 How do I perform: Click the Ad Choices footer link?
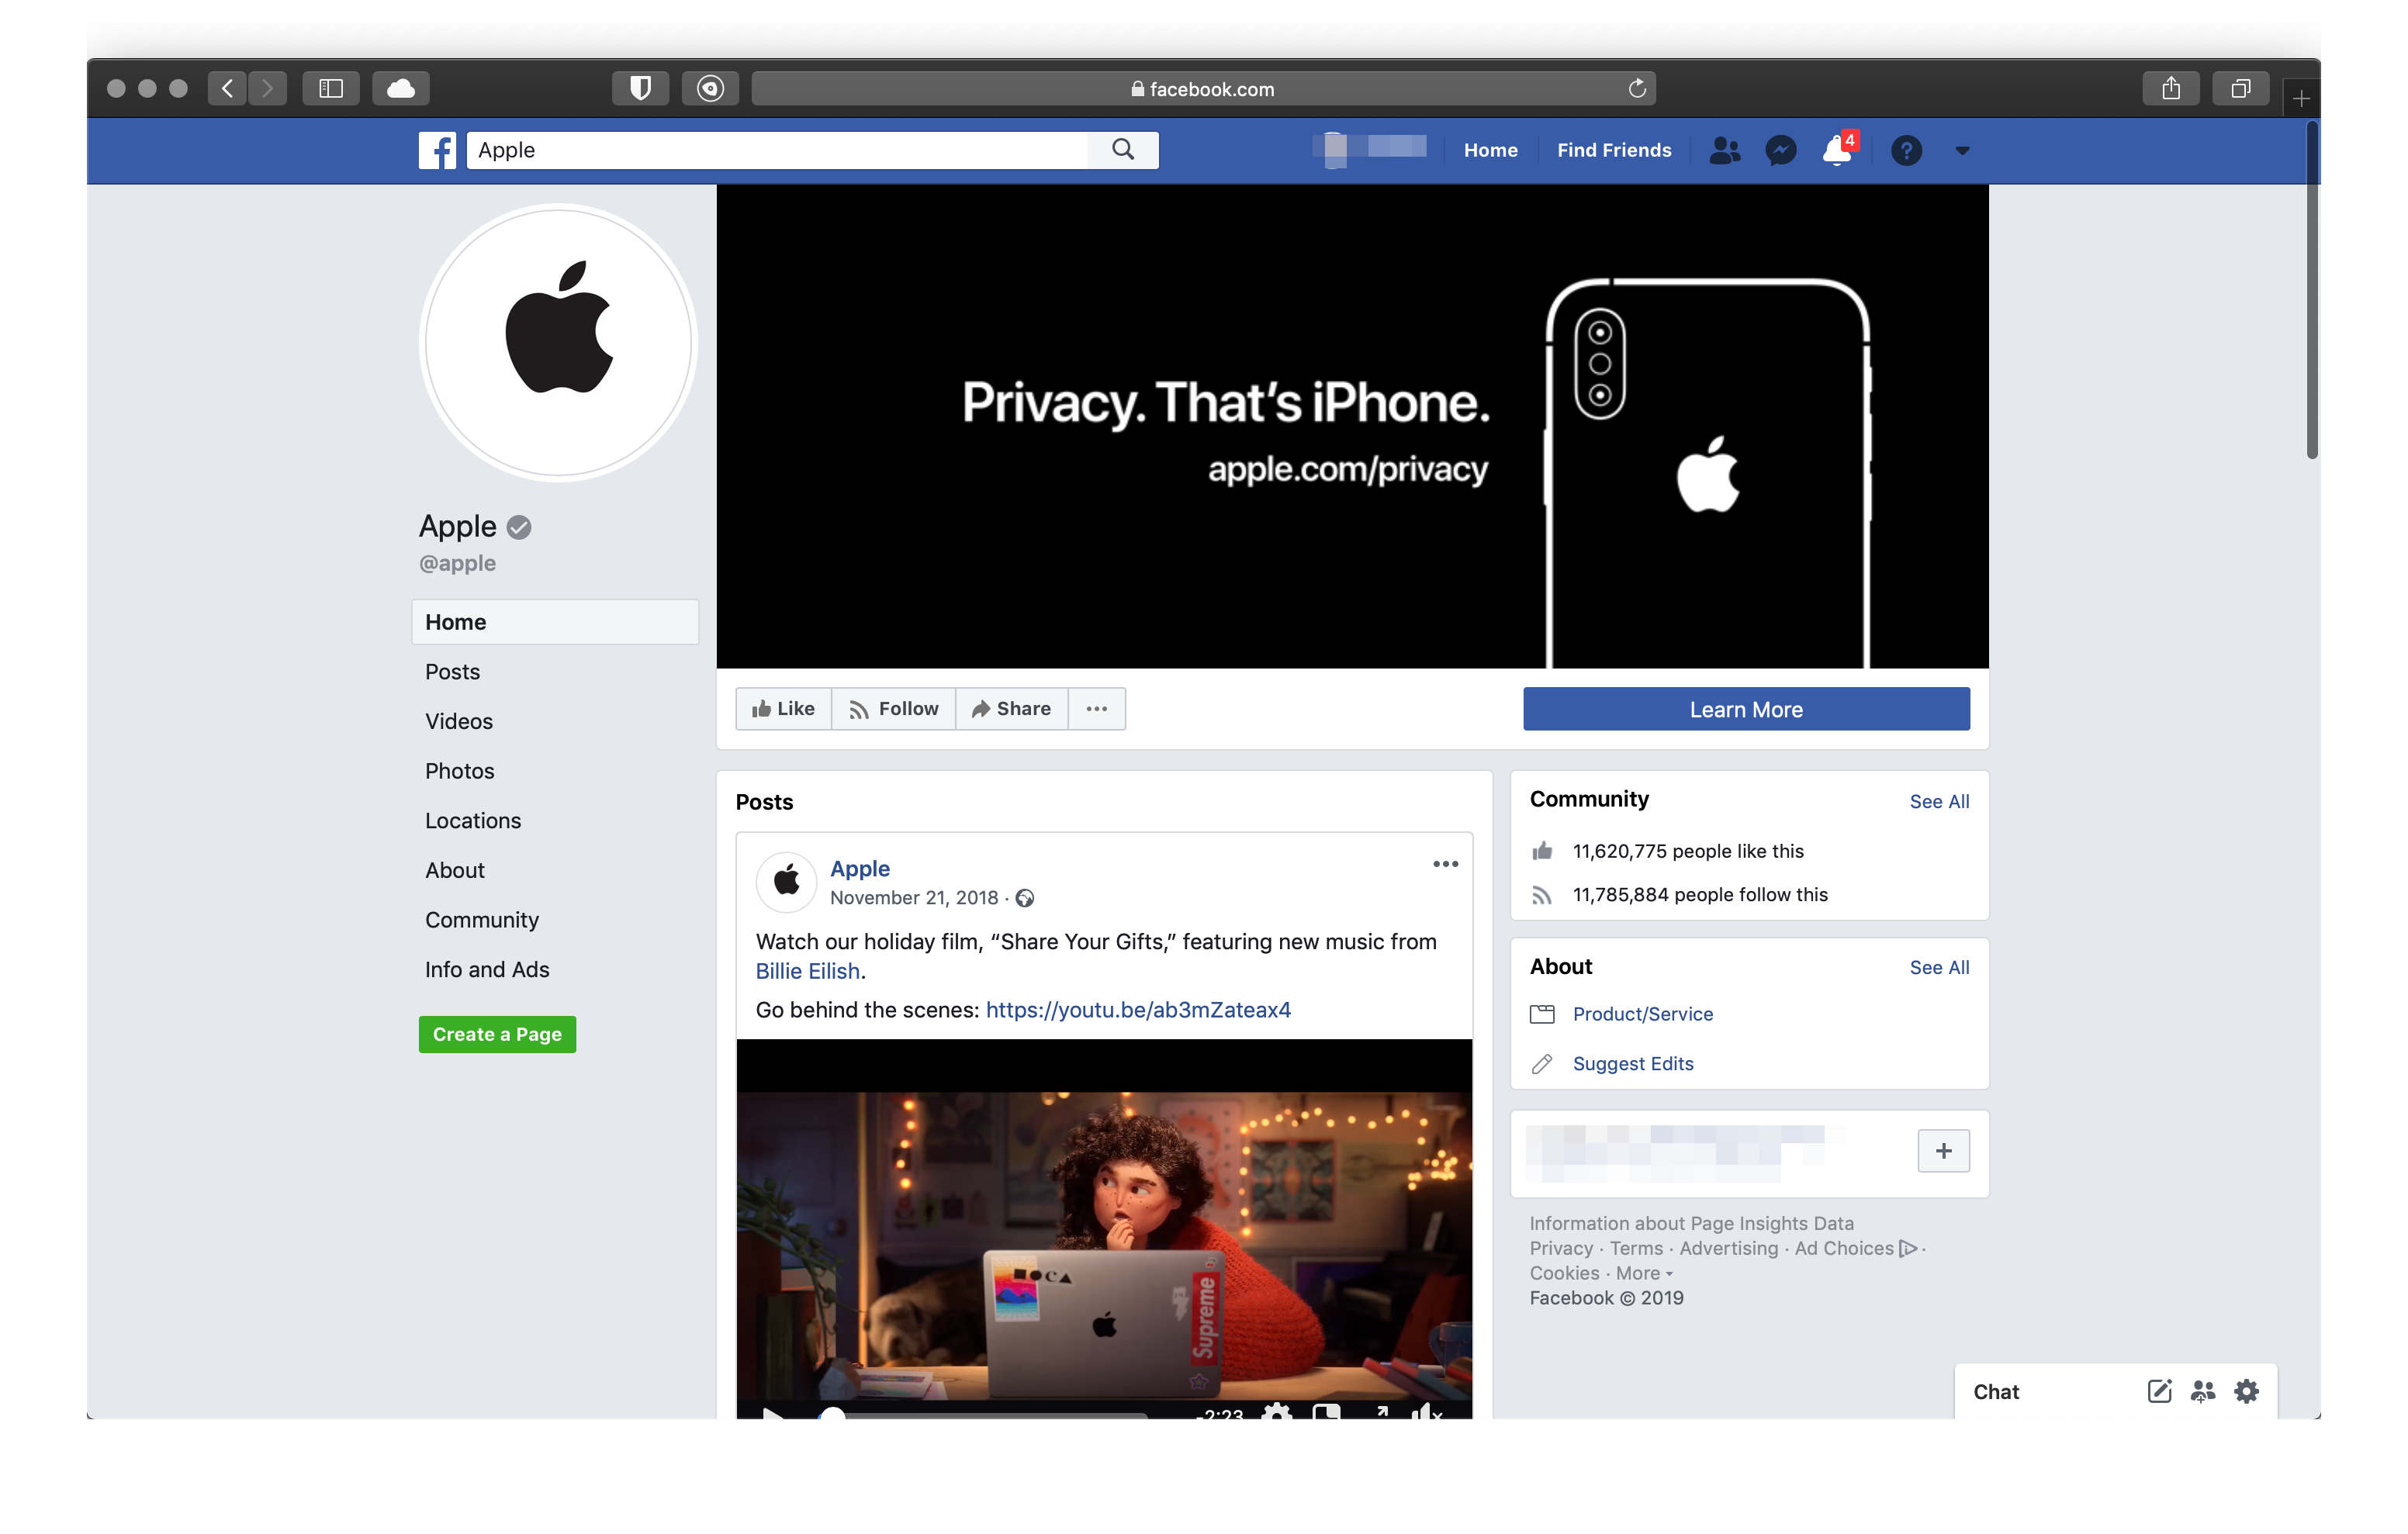[x=1855, y=1248]
